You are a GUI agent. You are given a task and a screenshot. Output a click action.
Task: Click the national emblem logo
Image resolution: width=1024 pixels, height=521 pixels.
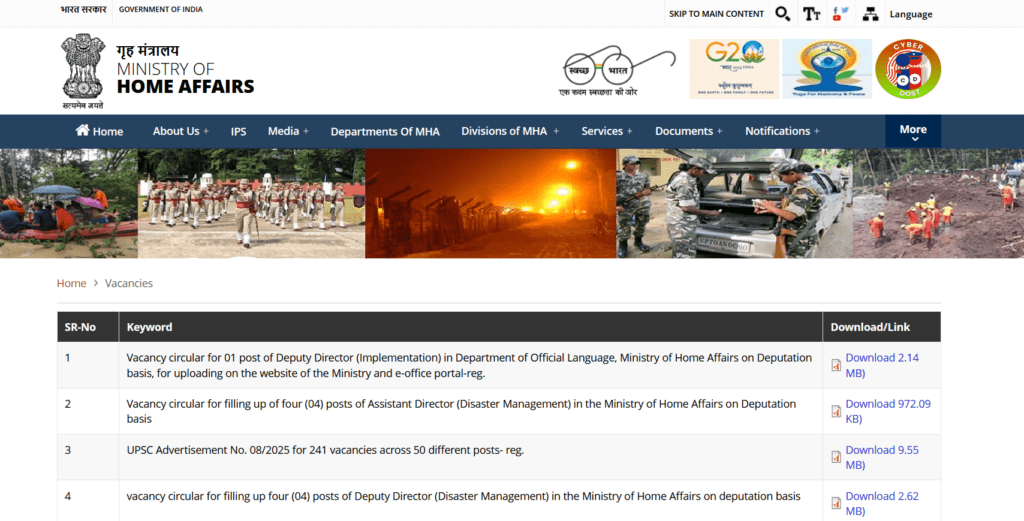click(83, 71)
